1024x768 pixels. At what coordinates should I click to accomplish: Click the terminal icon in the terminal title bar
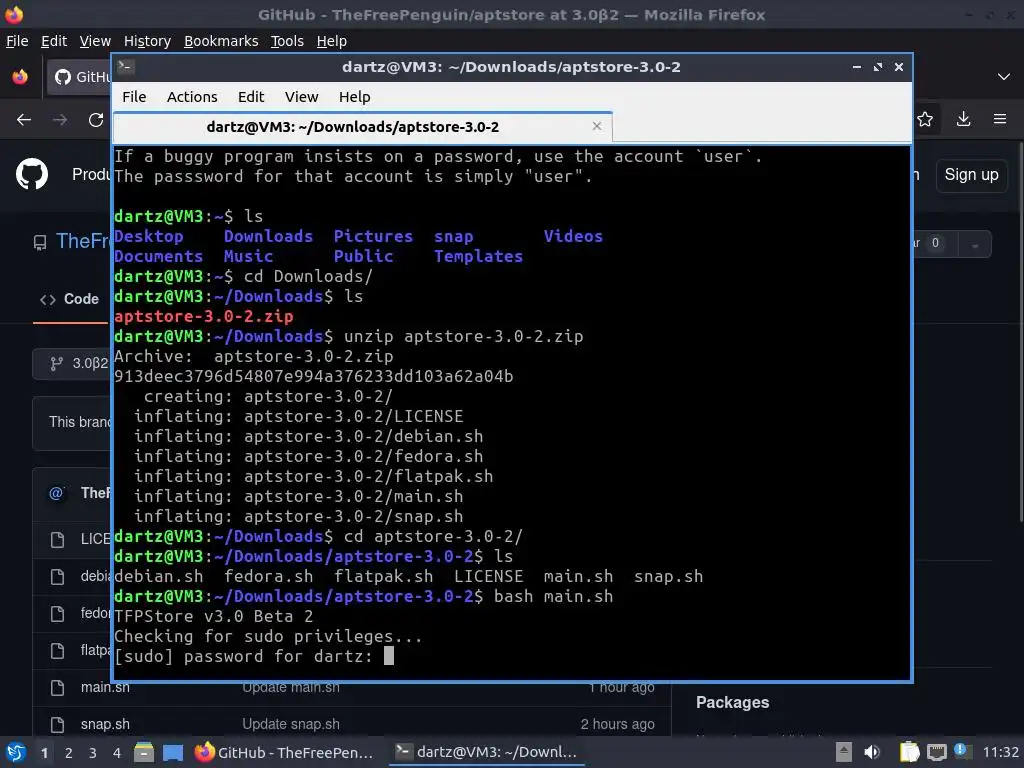pyautogui.click(x=126, y=67)
